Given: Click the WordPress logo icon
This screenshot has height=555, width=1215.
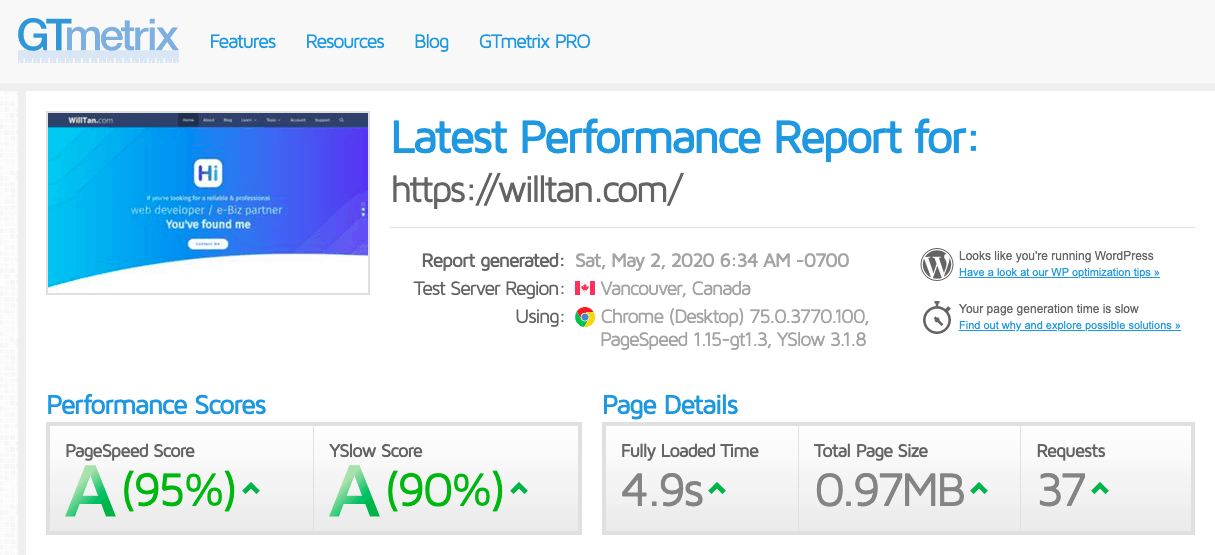Looking at the screenshot, I should click(x=936, y=264).
